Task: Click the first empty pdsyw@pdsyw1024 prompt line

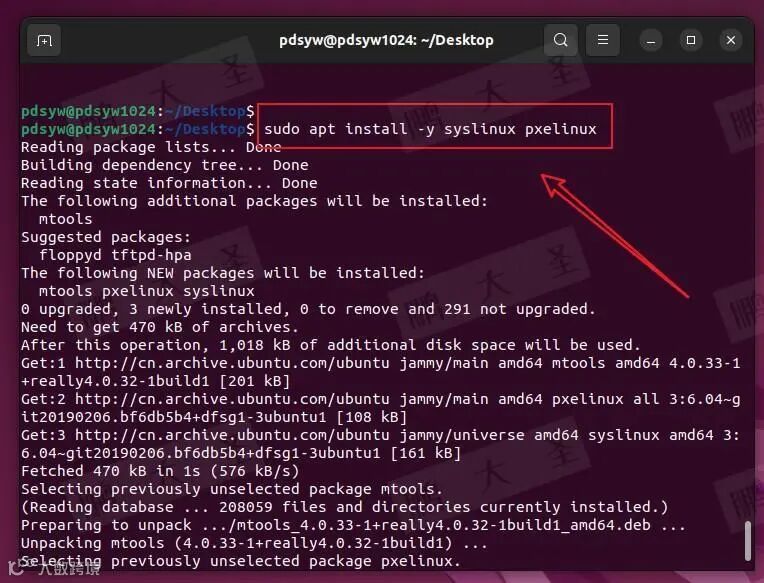Action: [137, 111]
